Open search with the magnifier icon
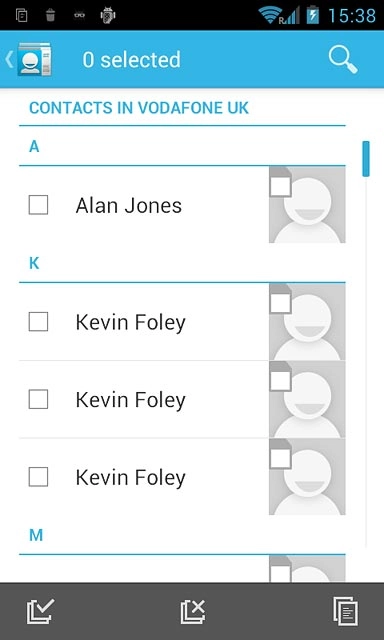Screen dimensions: 384x640 343,60
